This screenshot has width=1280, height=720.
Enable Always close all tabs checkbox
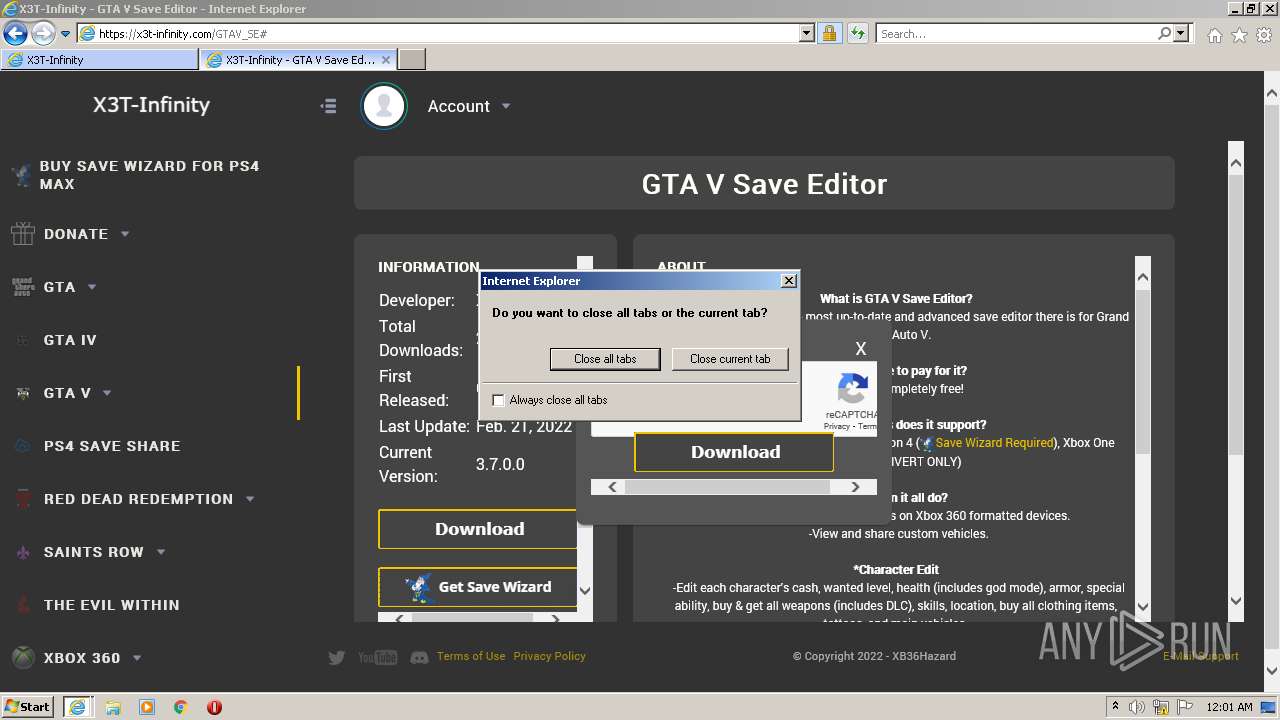(498, 400)
